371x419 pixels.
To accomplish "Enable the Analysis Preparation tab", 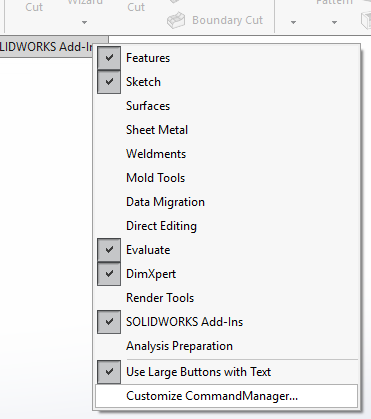I will 227,346.
